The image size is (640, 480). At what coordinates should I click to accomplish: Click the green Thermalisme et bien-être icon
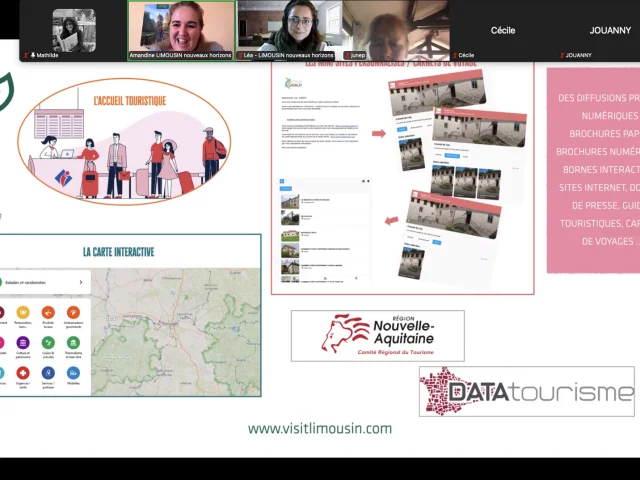(x=73, y=343)
